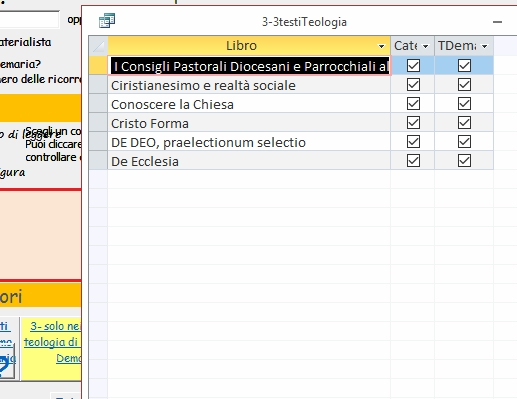Toggle TDem checkbox for Ciristianesimo e realtà sociale
The image size is (517, 399).
click(x=464, y=85)
